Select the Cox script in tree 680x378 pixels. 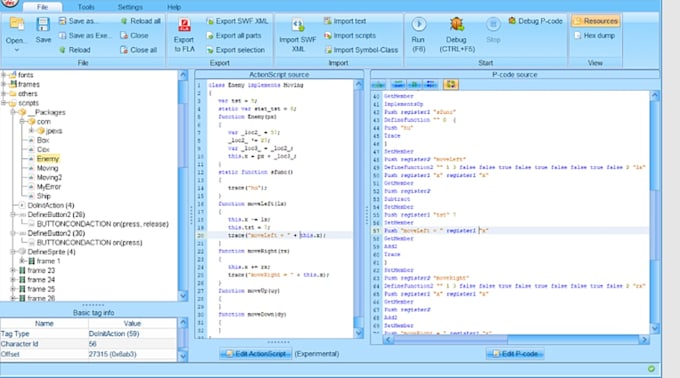[43, 150]
